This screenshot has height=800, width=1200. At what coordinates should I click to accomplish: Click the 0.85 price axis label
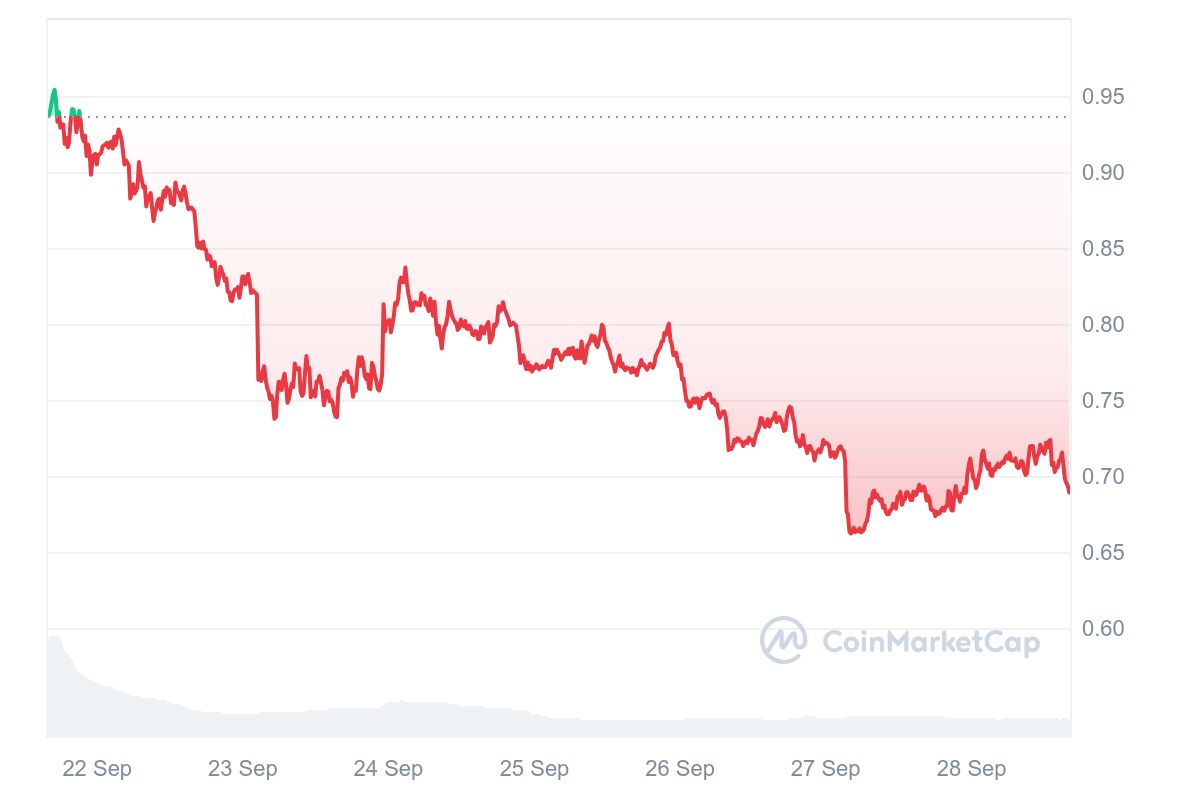(x=1104, y=249)
